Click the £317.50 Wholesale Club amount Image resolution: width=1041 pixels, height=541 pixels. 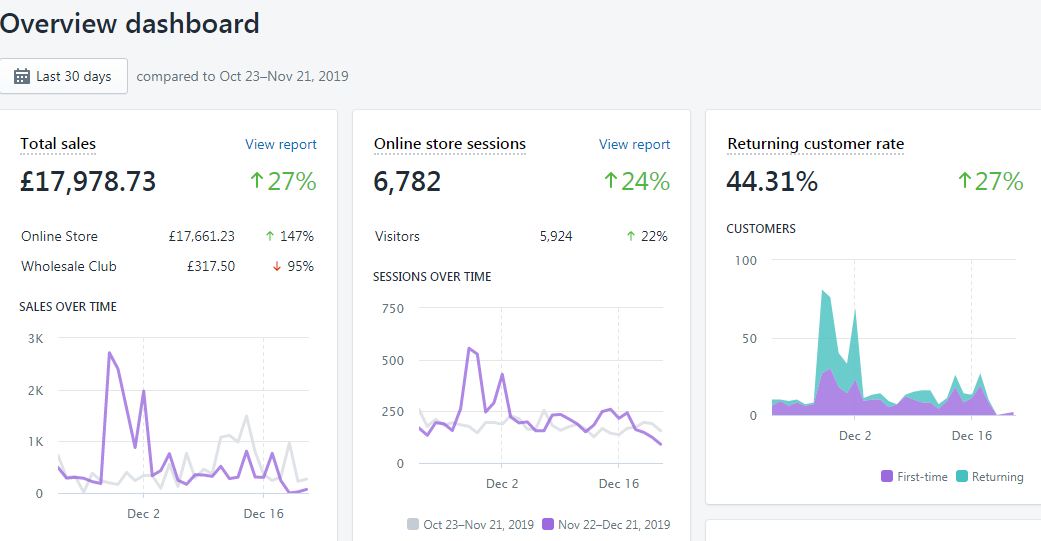tap(210, 266)
